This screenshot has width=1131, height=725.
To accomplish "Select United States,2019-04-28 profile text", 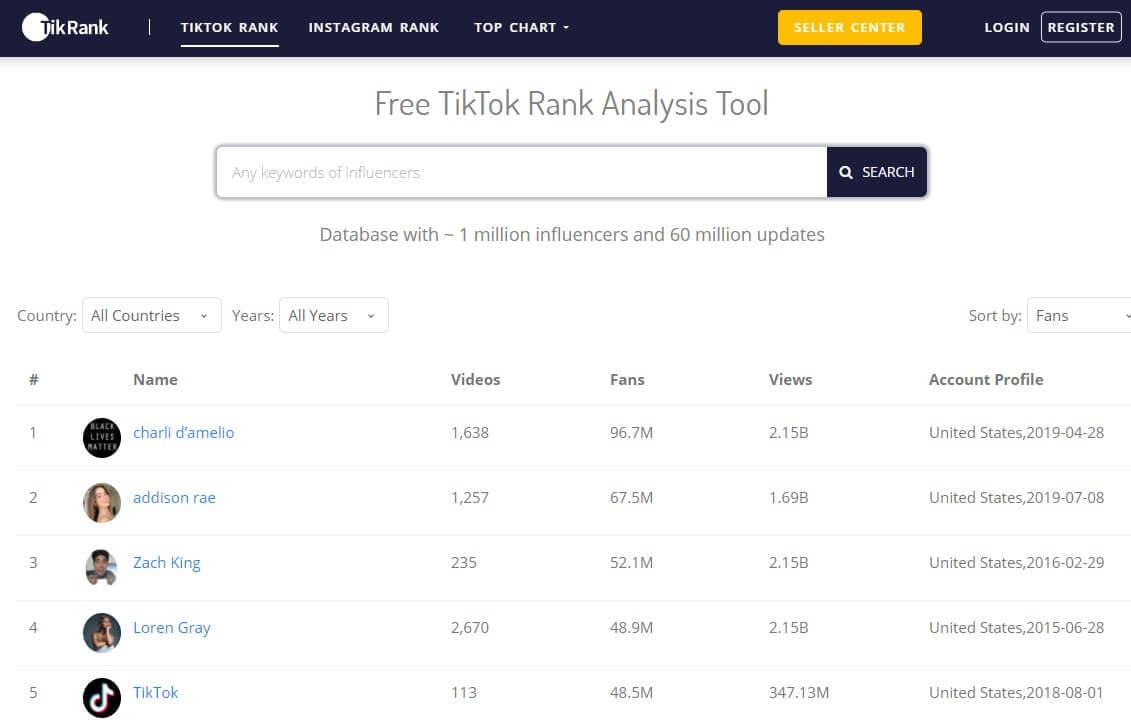I will pyautogui.click(x=1016, y=432).
